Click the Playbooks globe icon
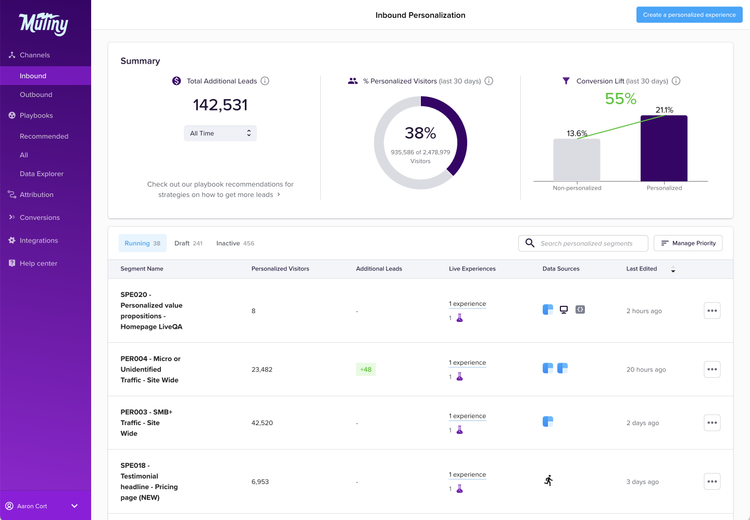750x520 pixels. 12,115
